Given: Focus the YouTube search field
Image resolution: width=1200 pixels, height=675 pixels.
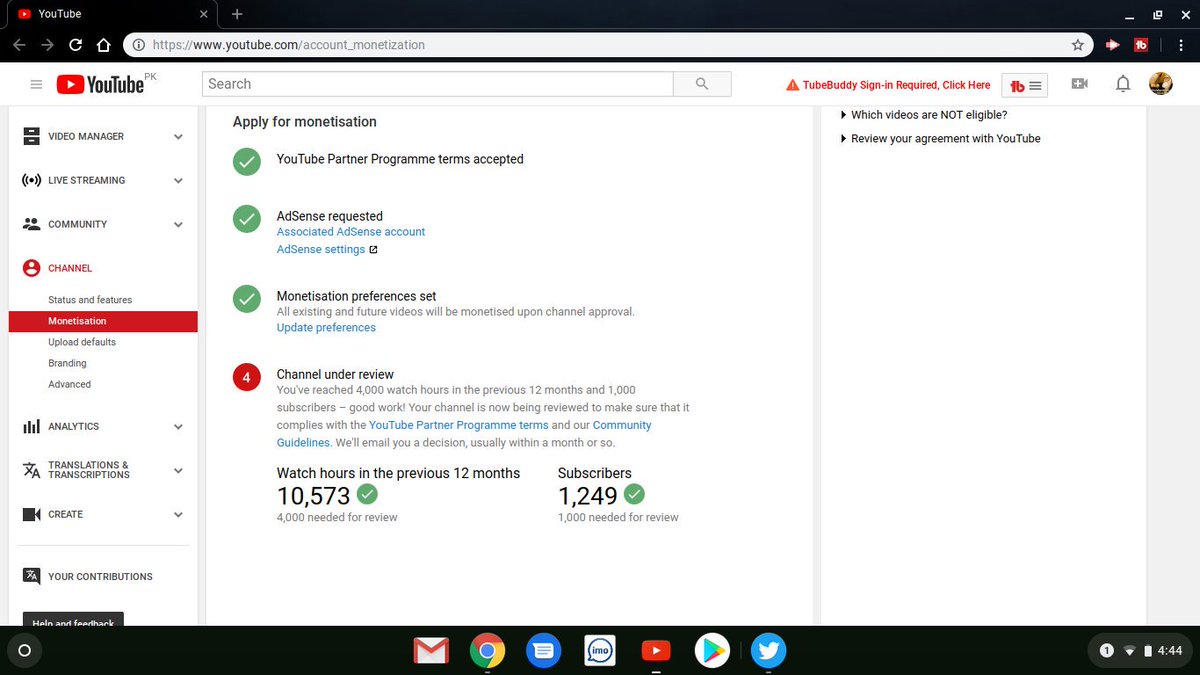Looking at the screenshot, I should [x=438, y=84].
